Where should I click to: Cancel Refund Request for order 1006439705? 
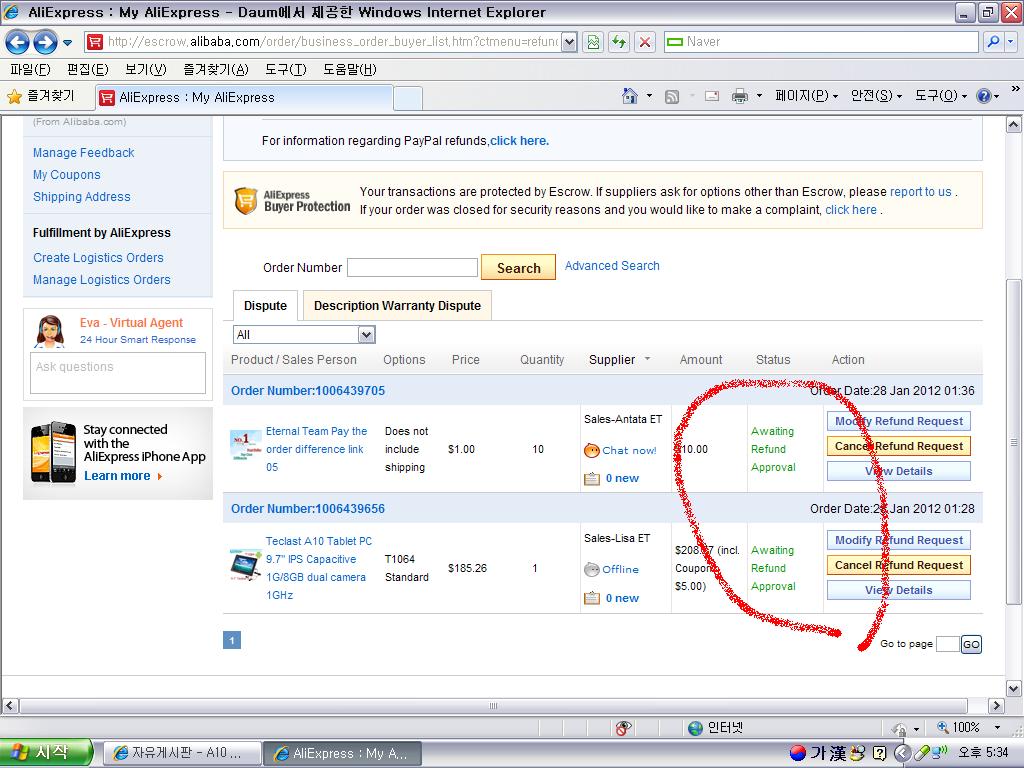coord(899,446)
